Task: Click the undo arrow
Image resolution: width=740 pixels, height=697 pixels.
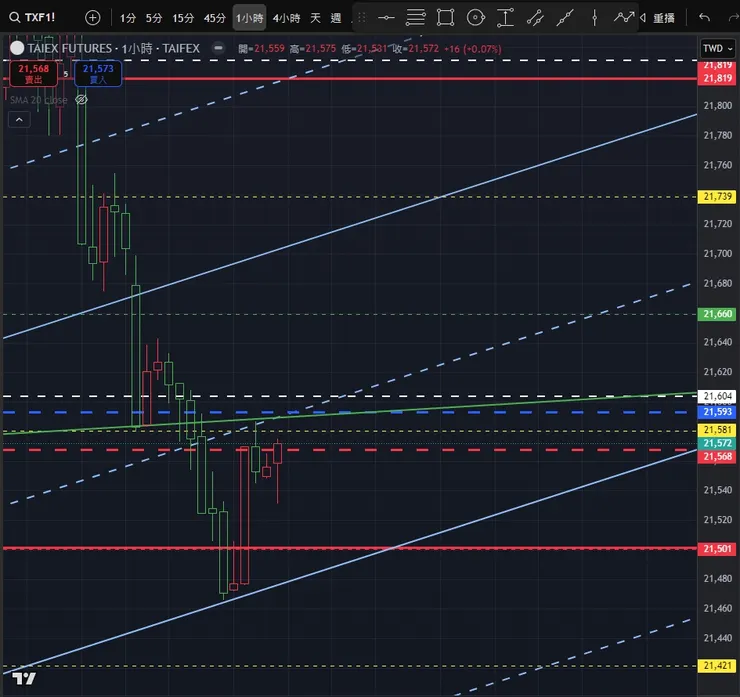Action: click(x=704, y=18)
